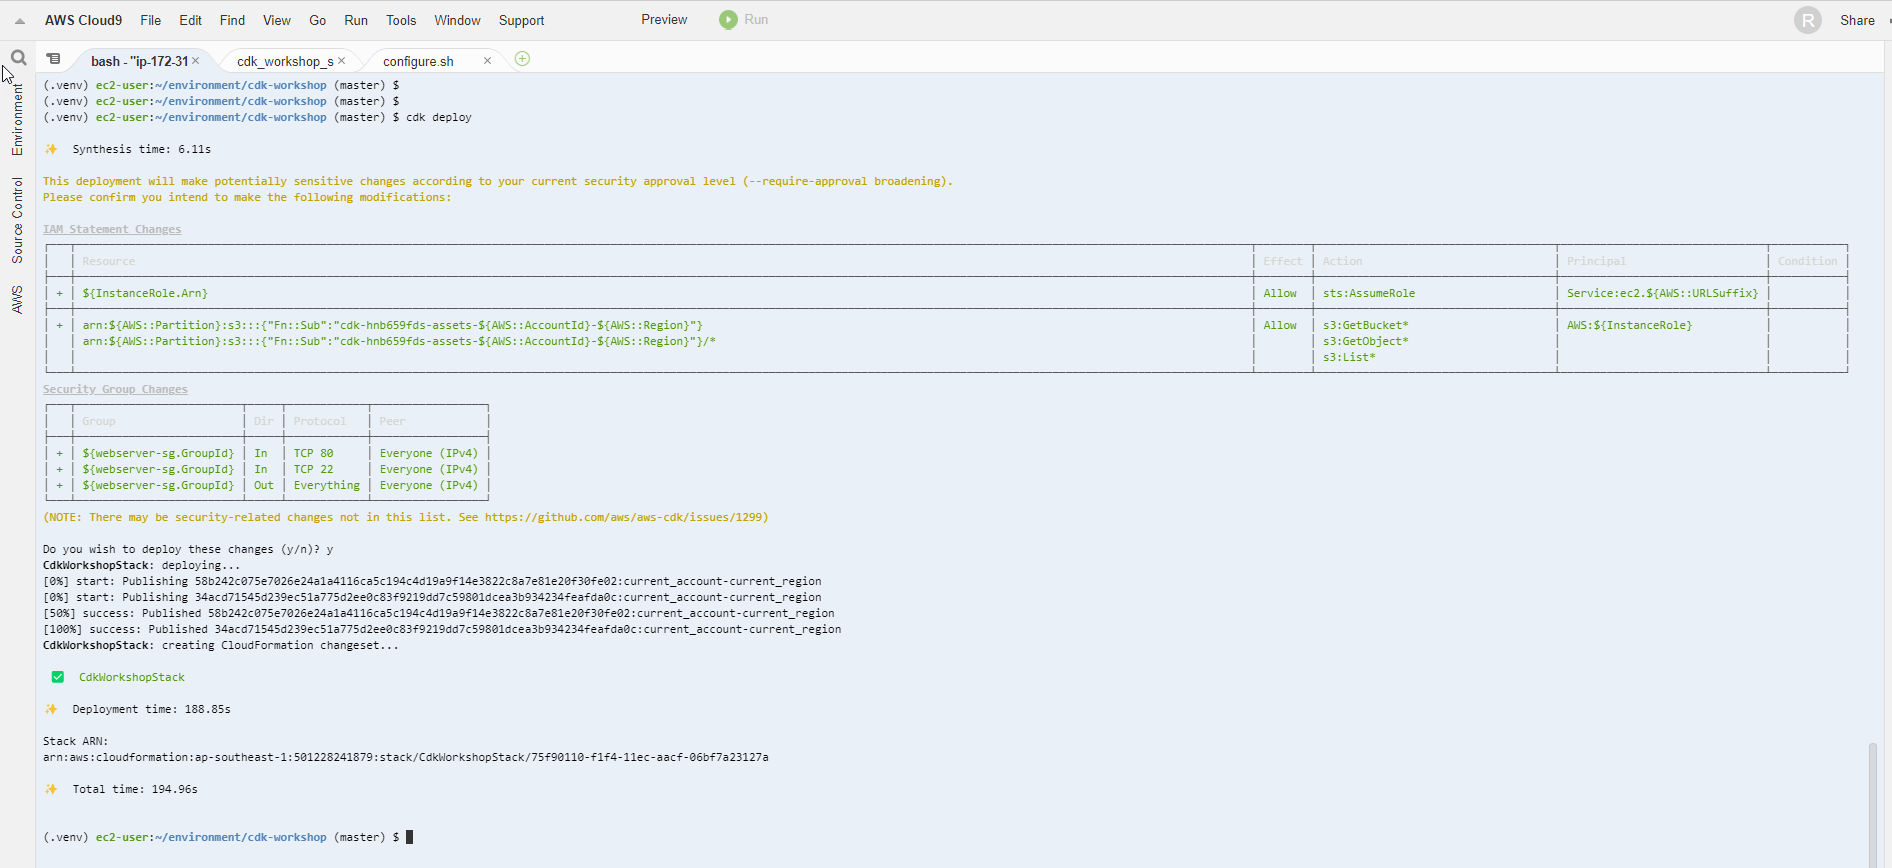Open a new tab with plus icon
This screenshot has height=868, width=1892.
point(522,59)
